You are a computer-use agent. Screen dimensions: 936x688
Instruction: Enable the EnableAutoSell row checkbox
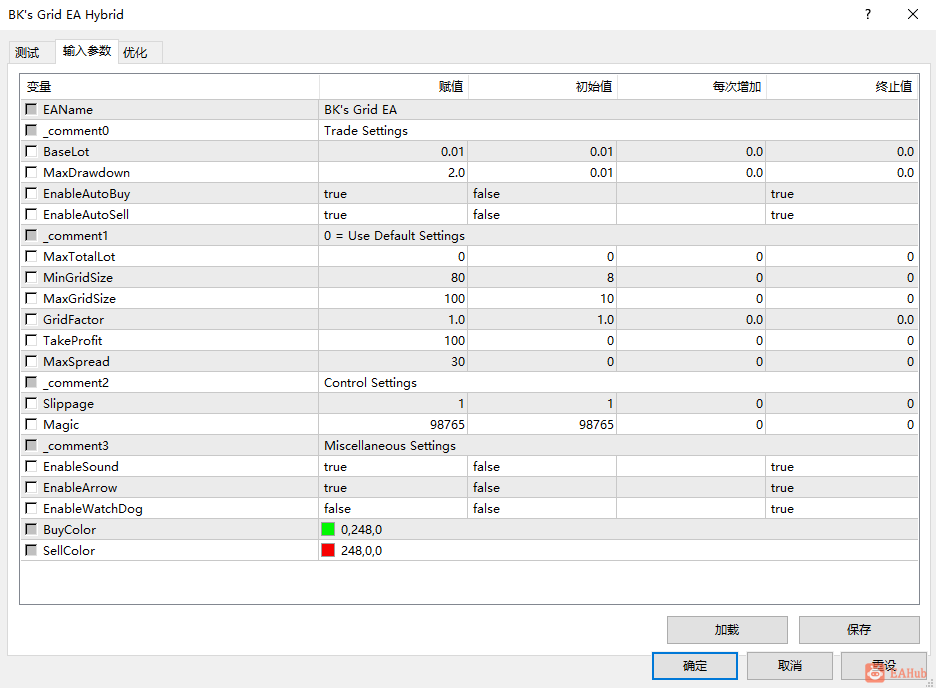click(31, 214)
